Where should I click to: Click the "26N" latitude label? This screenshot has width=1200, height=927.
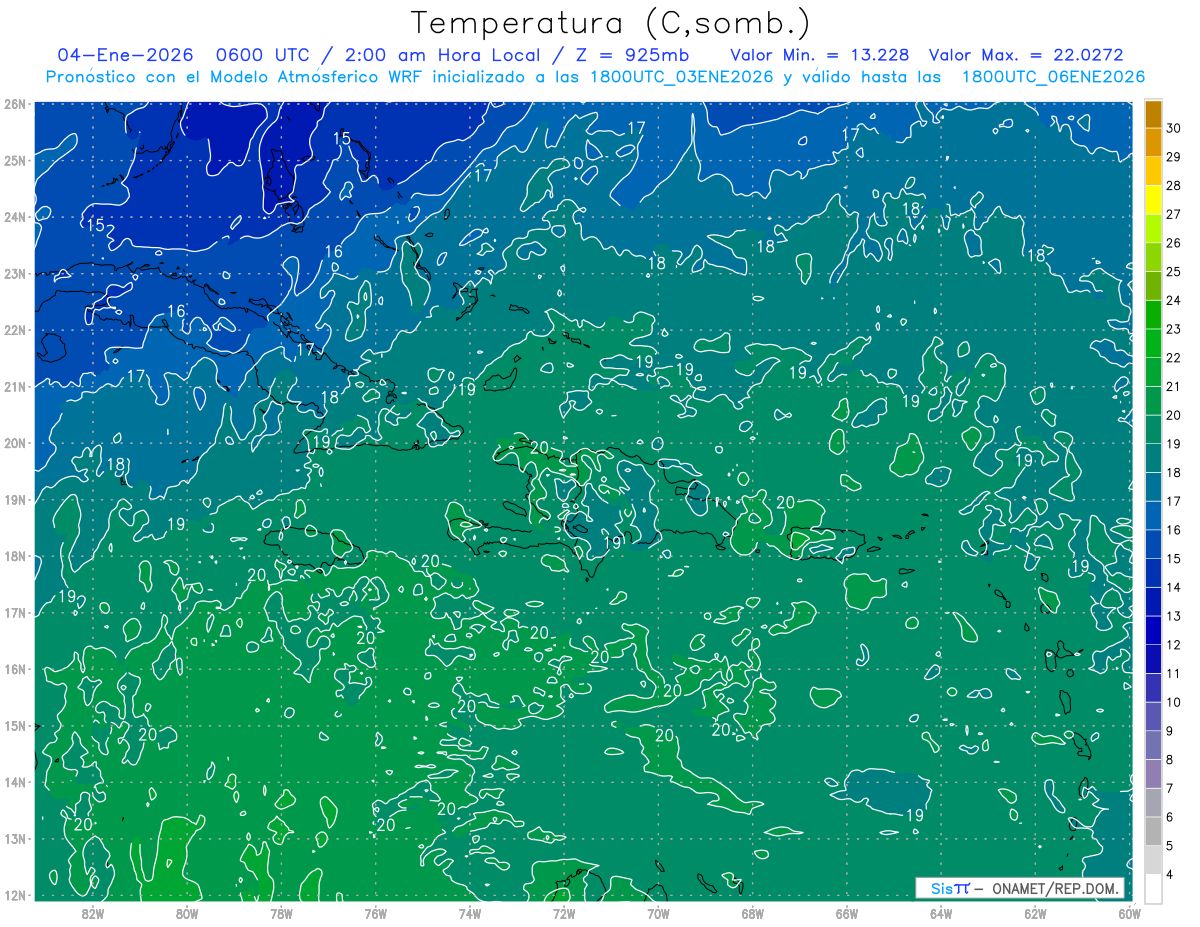(14, 104)
